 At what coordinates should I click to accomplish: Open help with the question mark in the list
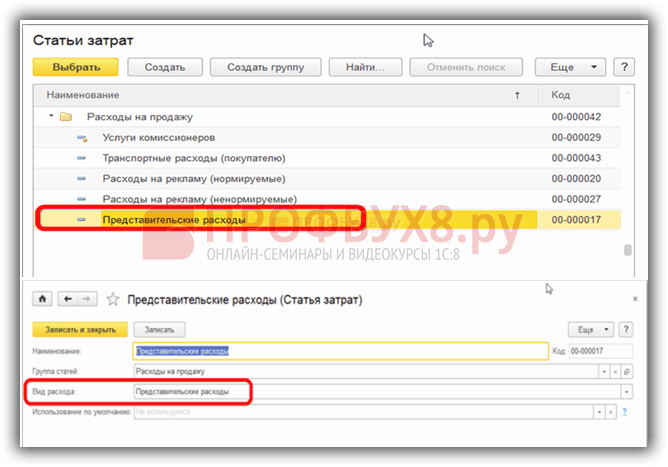[x=625, y=67]
